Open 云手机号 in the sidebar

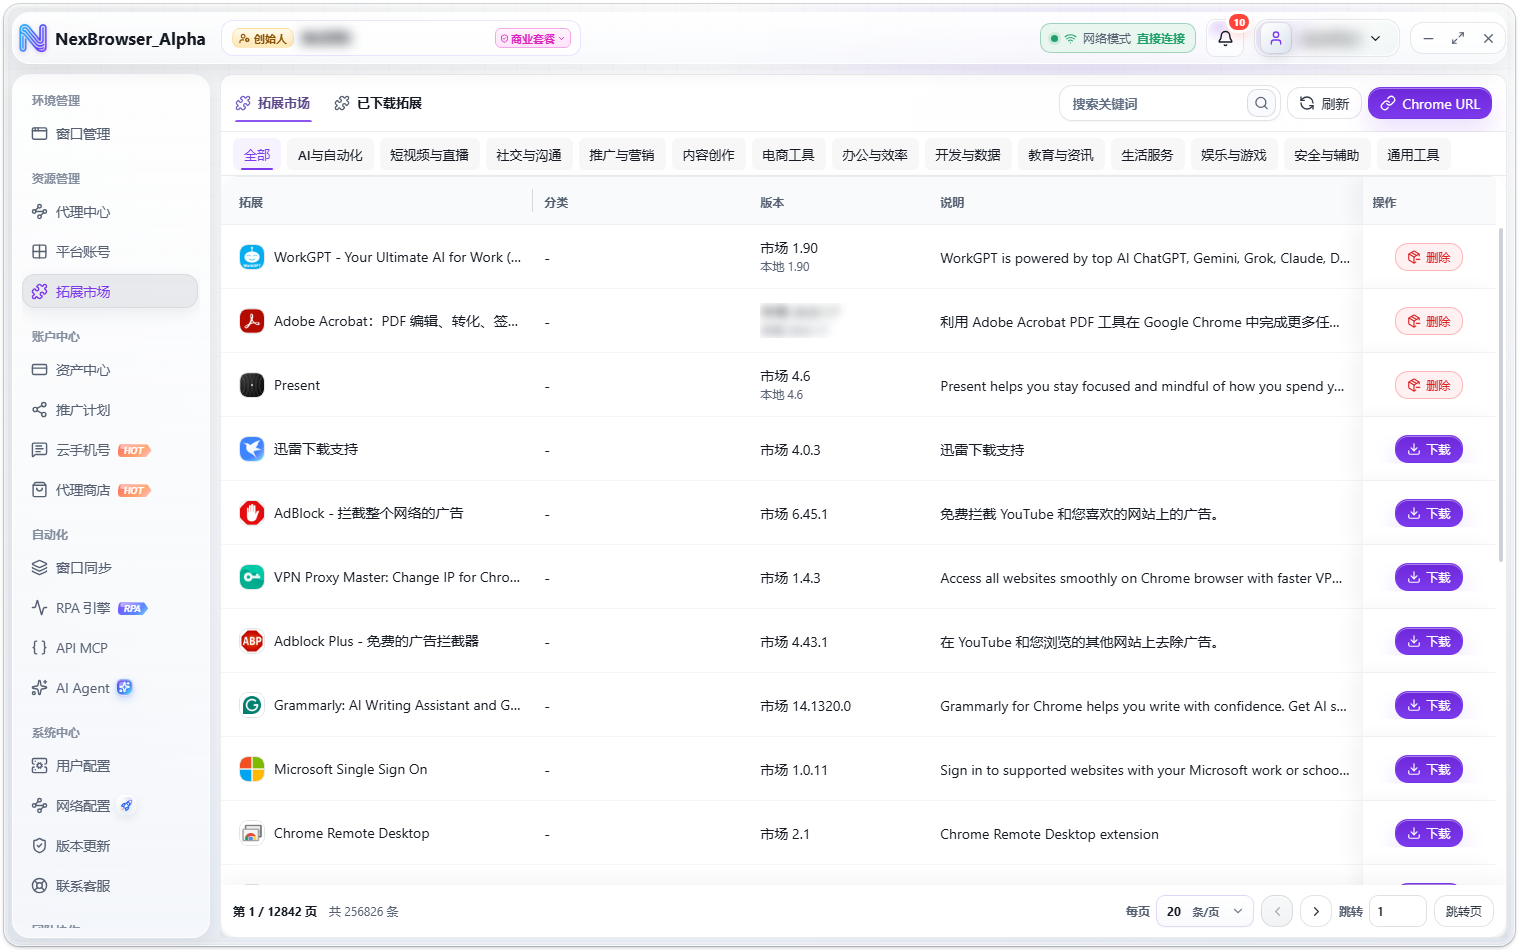[x=110, y=450]
